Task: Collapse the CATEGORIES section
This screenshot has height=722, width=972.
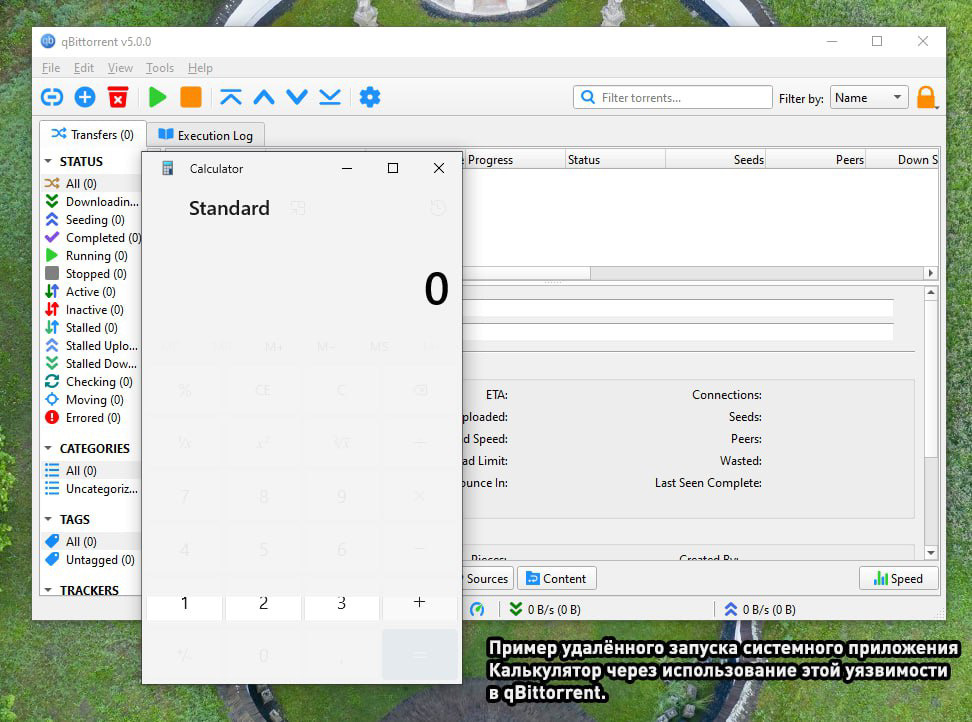Action: [48, 448]
